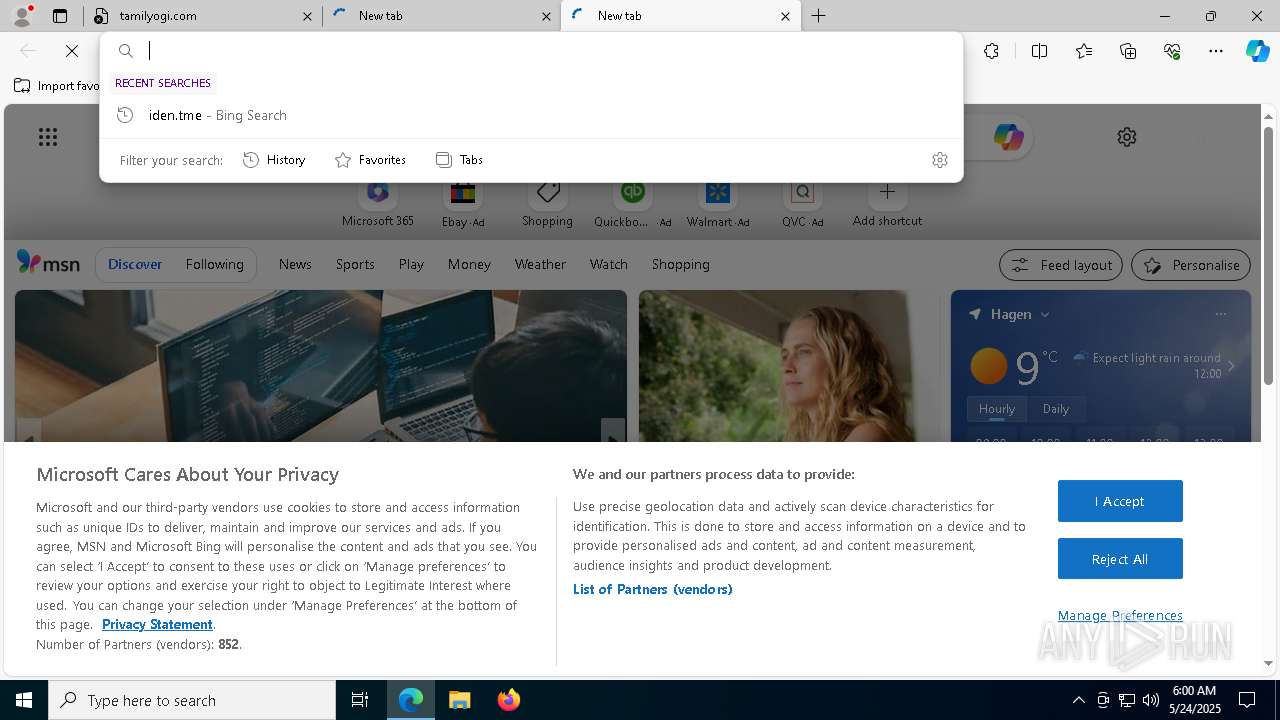This screenshot has height=720, width=1280.
Task: Open the Sports category
Action: 355,265
